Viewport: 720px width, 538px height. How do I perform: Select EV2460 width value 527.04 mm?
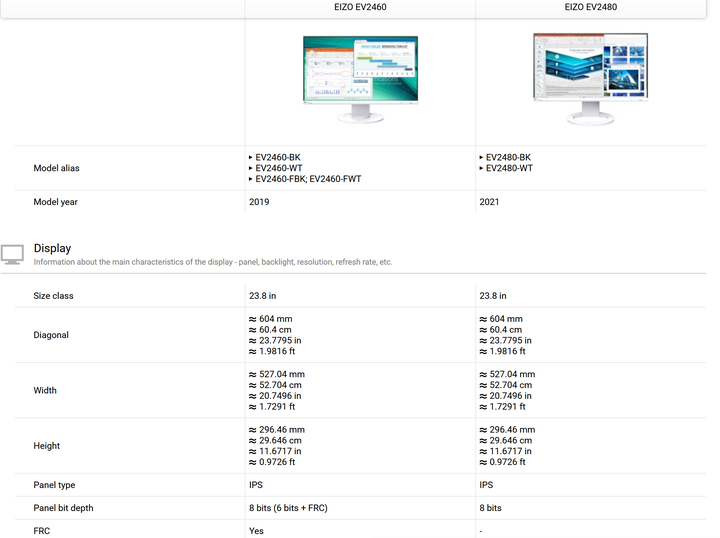pos(277,375)
